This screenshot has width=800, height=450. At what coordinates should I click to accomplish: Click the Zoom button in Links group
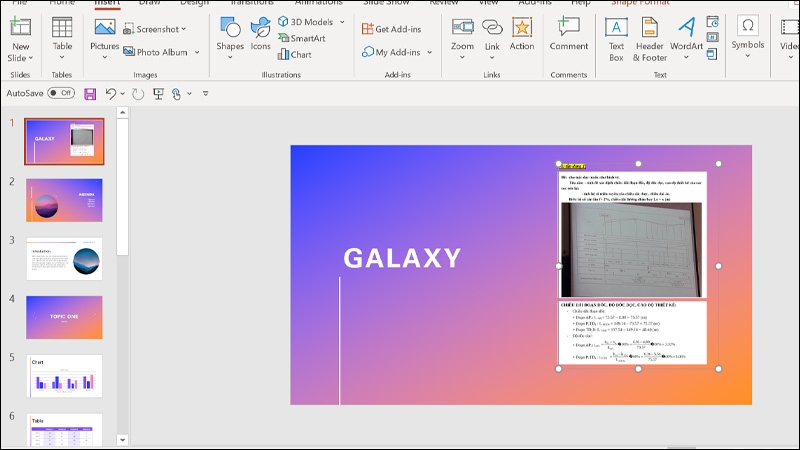pyautogui.click(x=462, y=37)
